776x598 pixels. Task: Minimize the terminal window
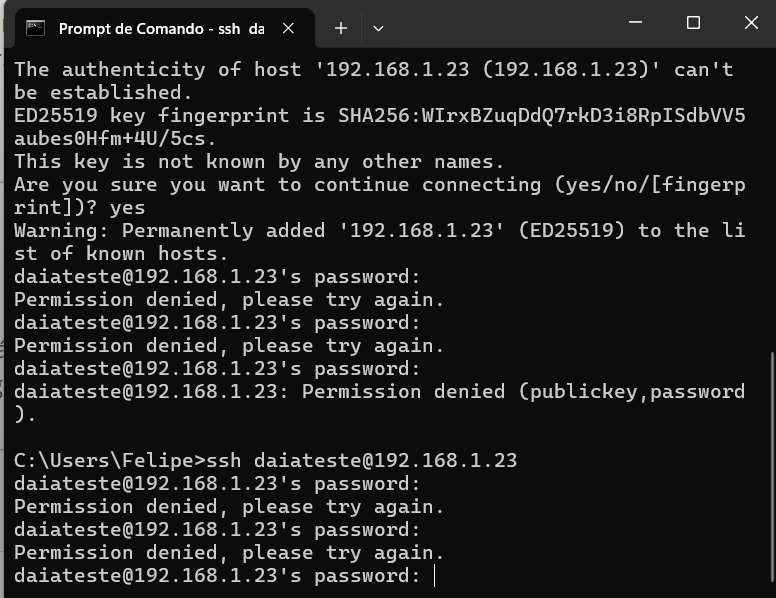635,22
